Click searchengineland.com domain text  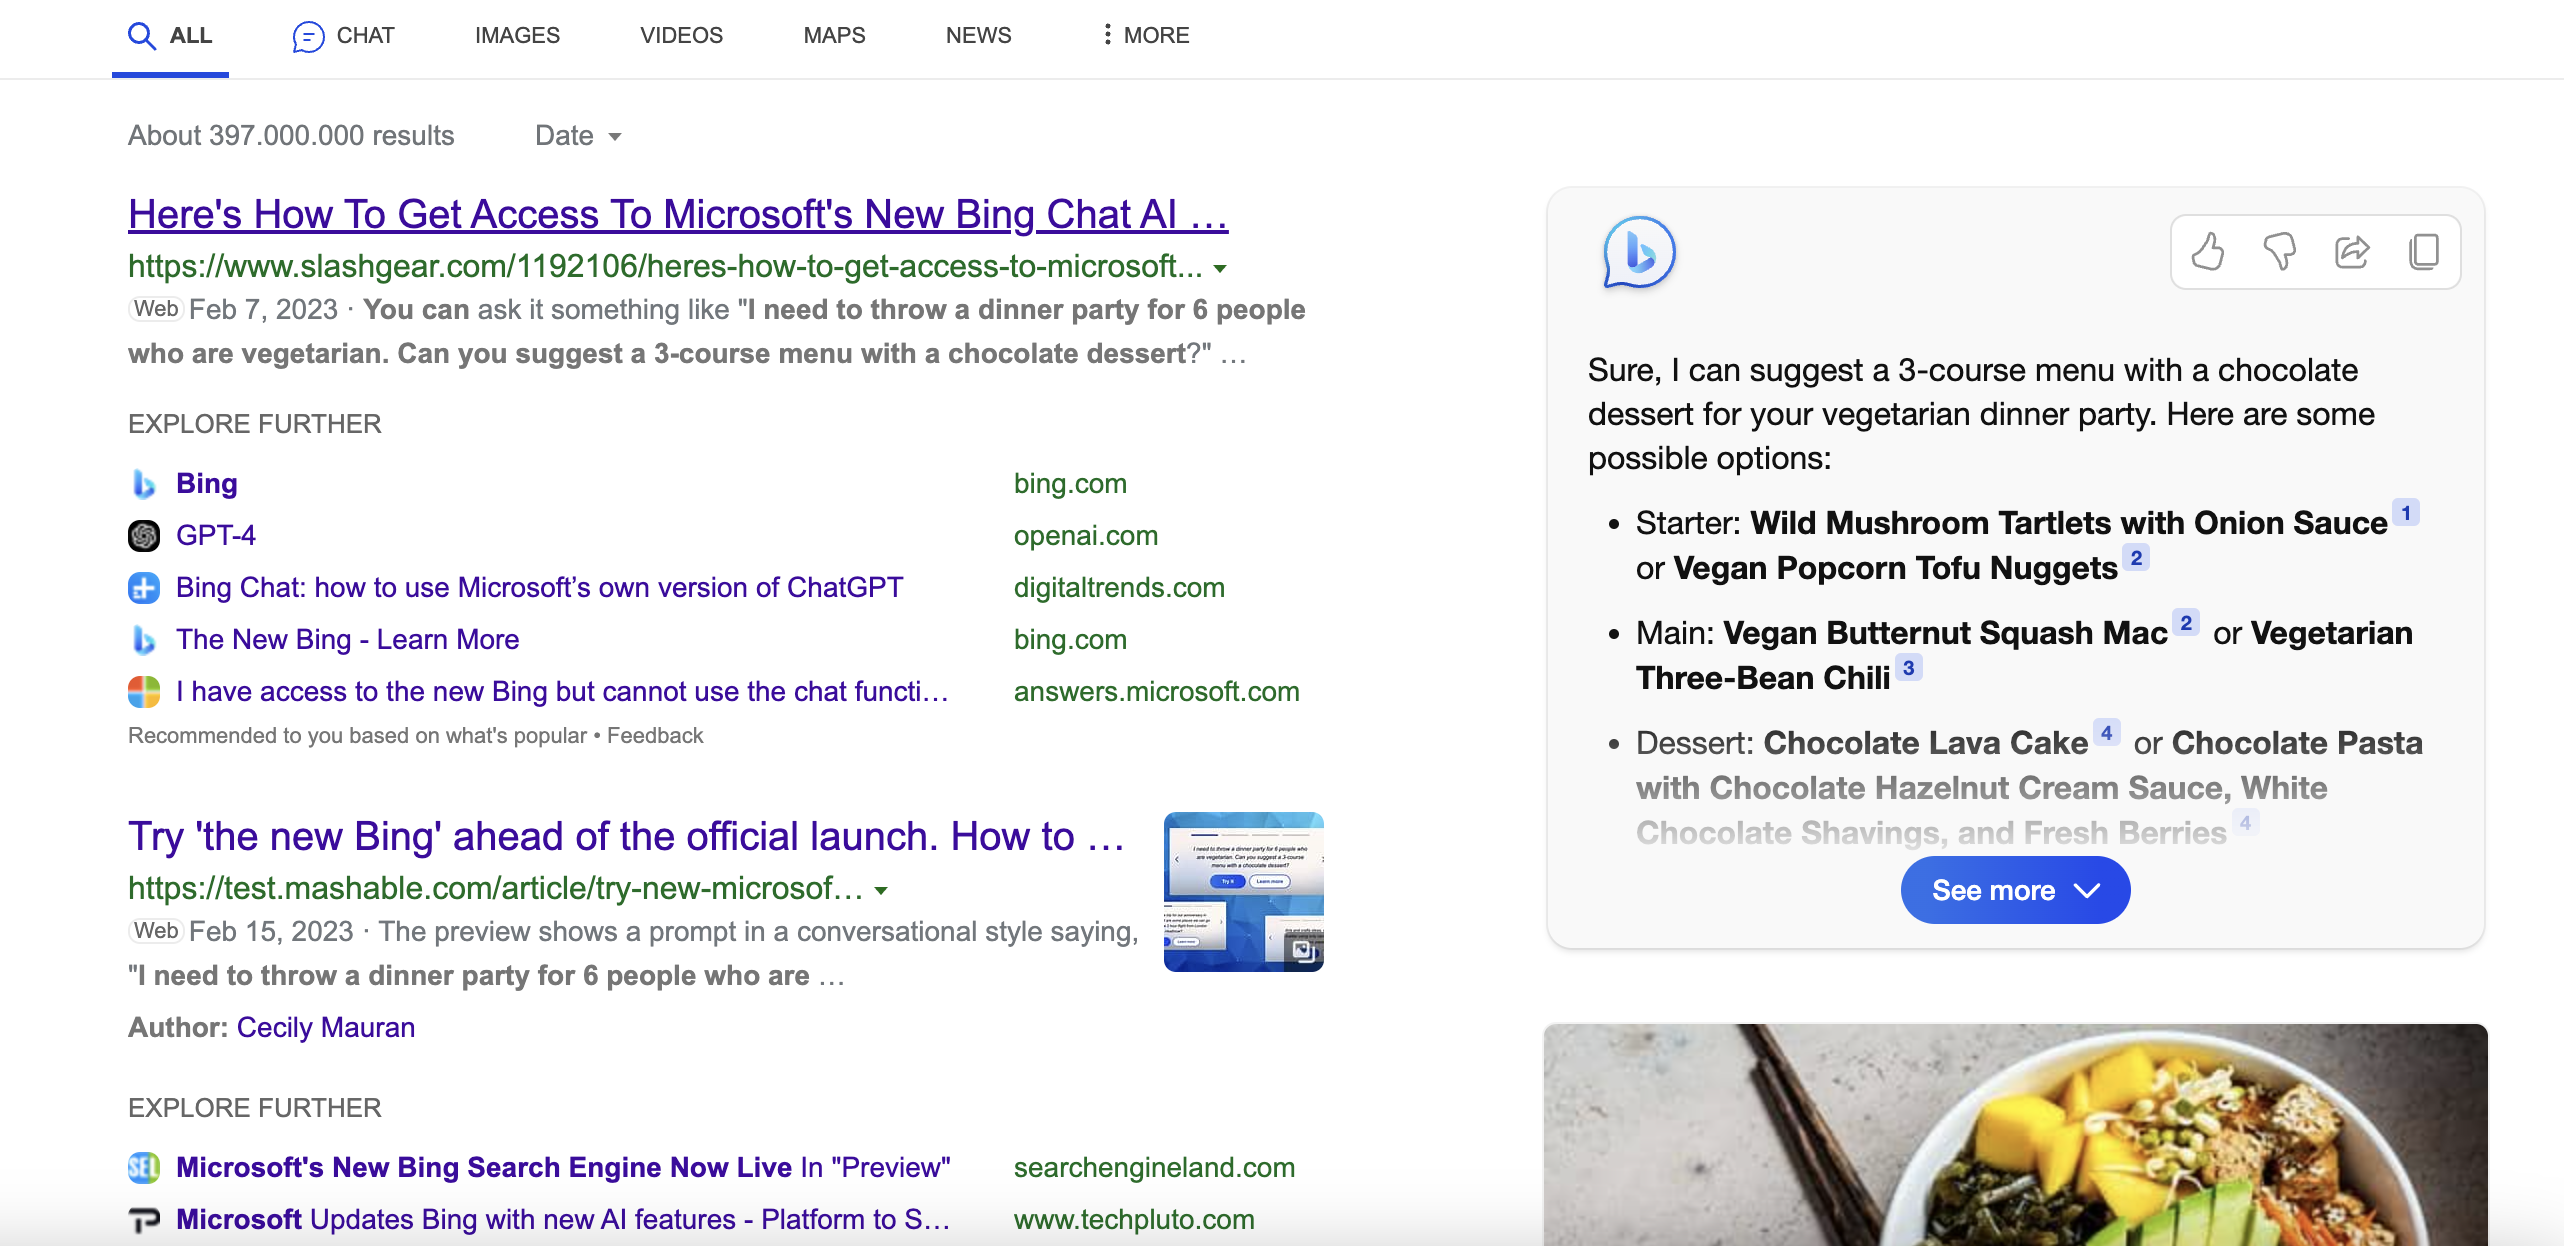[x=1154, y=1168]
